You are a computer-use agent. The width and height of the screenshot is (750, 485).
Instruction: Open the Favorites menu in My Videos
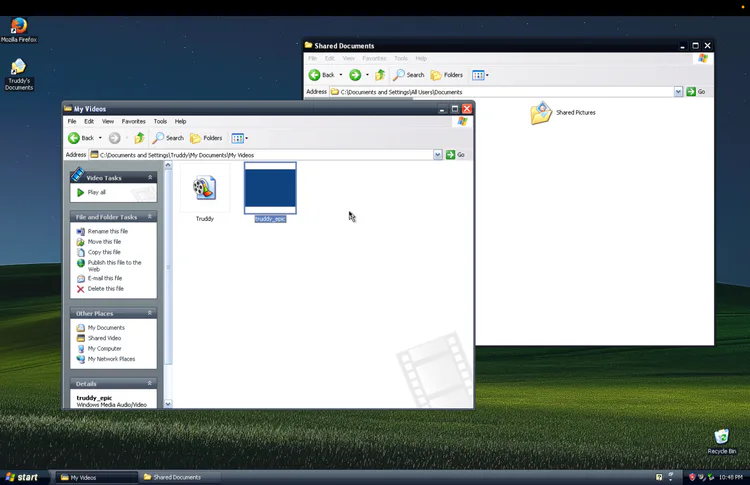133,121
